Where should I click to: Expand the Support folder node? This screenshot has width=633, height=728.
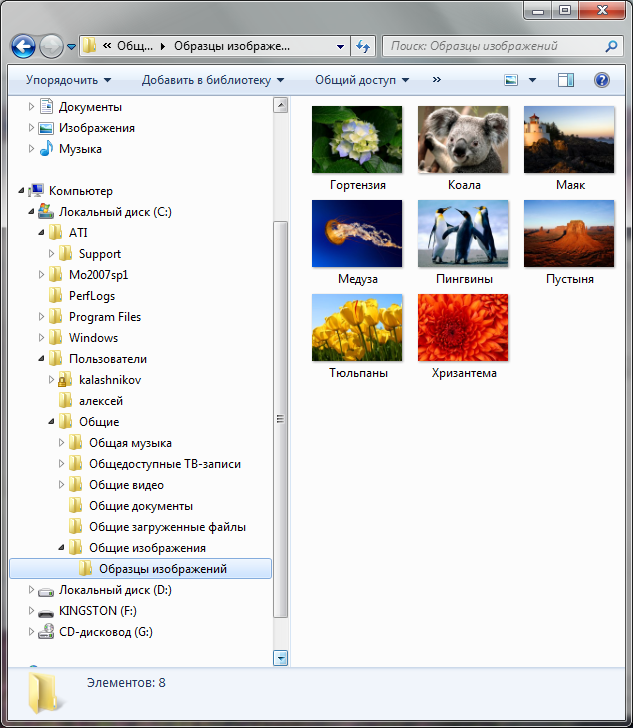click(51, 254)
